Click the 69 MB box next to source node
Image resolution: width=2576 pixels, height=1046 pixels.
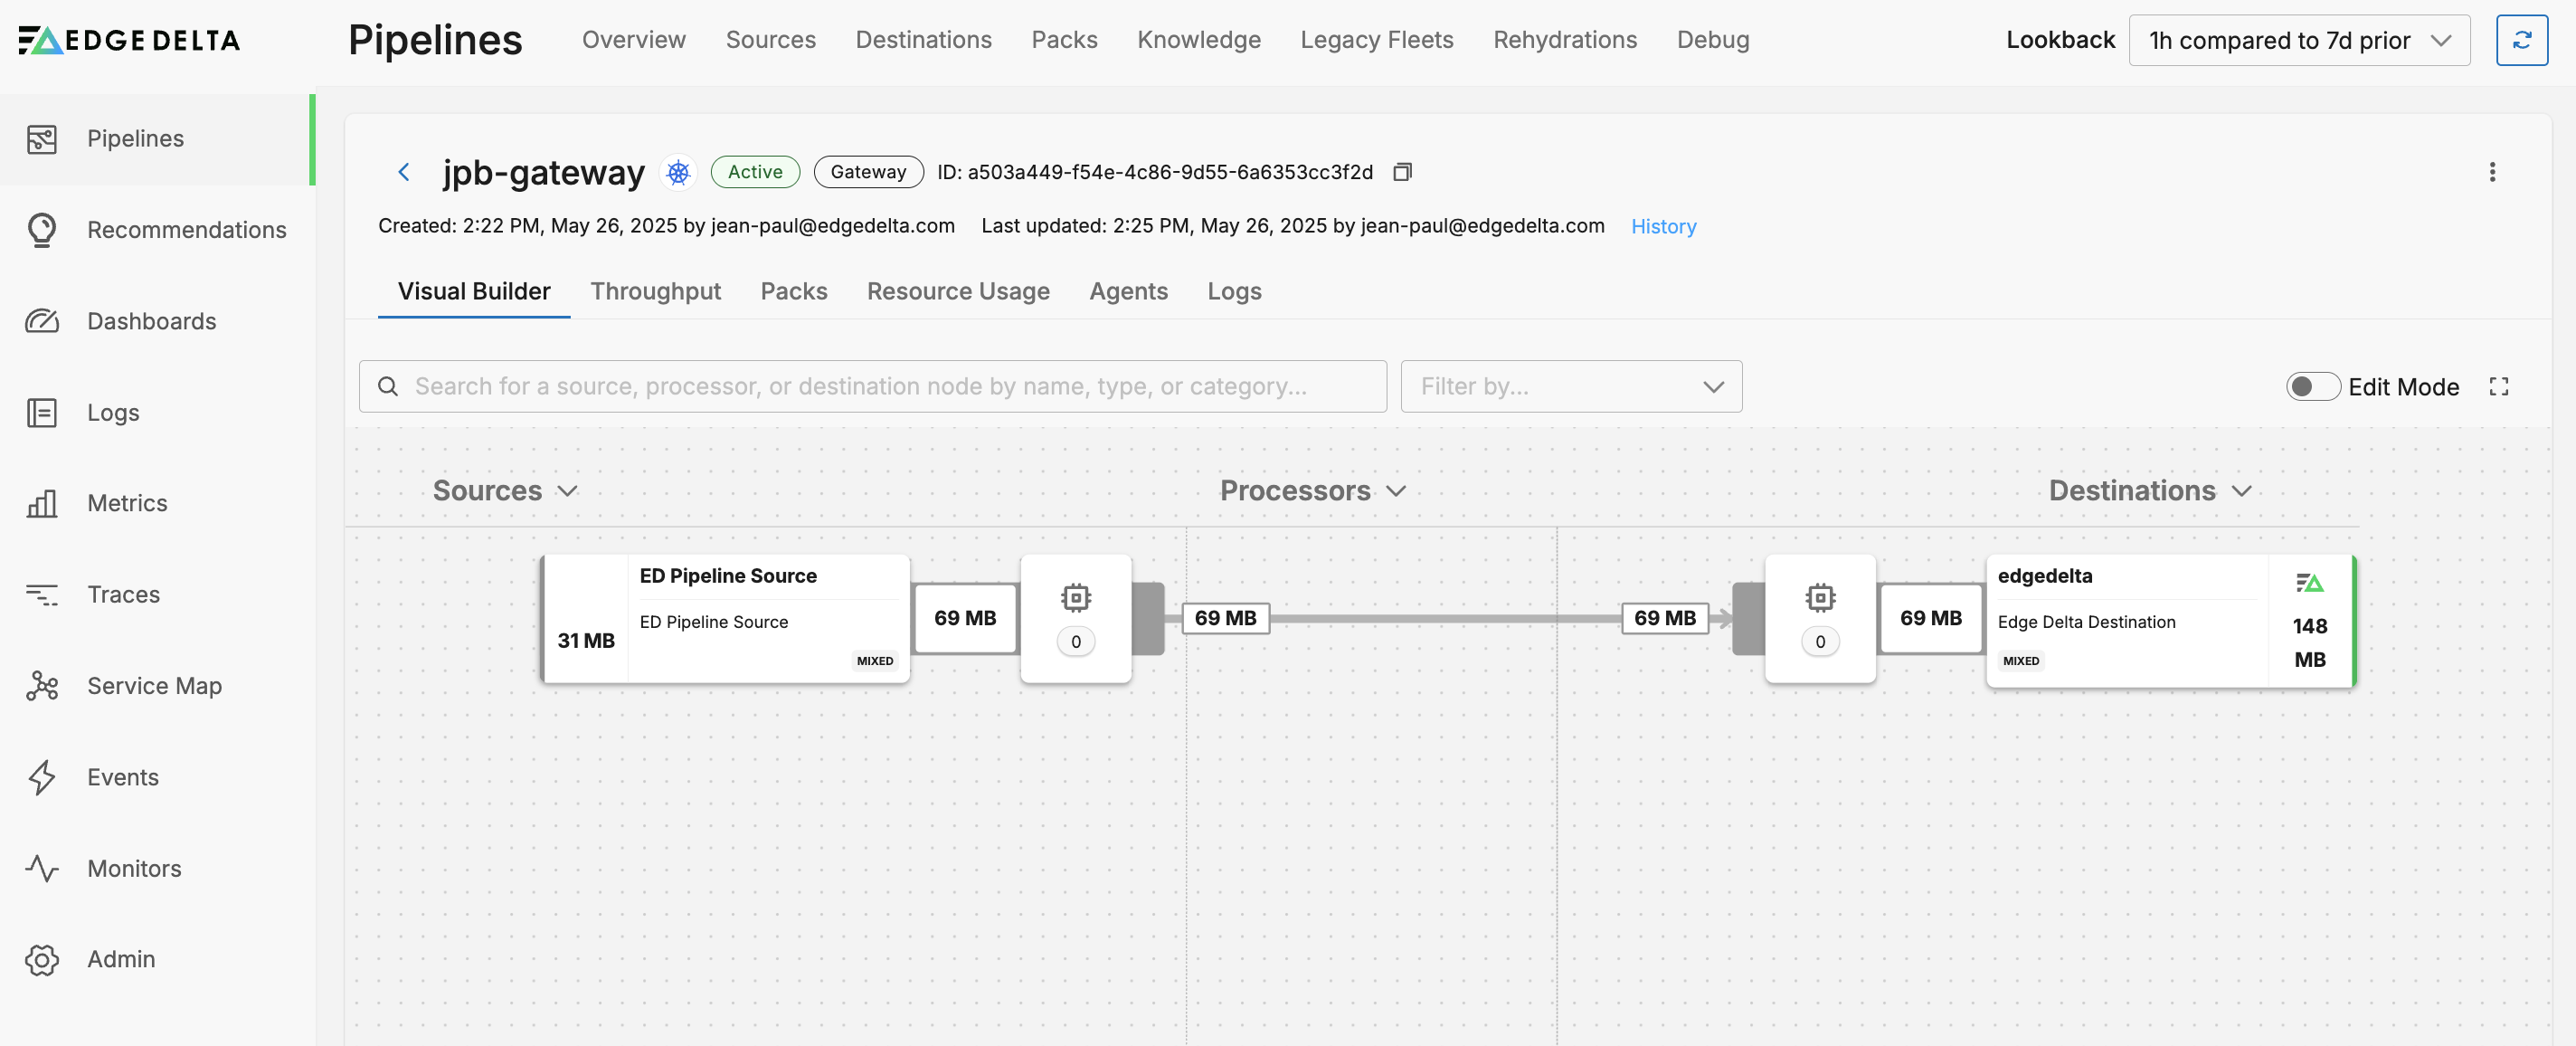(965, 619)
